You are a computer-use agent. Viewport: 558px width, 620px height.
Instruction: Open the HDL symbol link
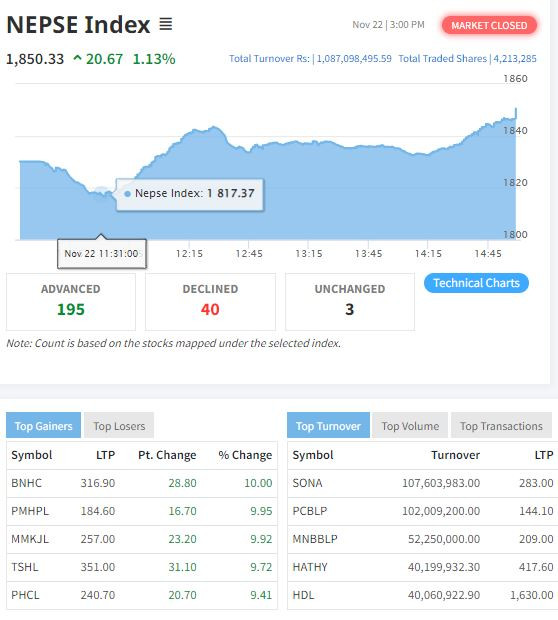point(303,595)
